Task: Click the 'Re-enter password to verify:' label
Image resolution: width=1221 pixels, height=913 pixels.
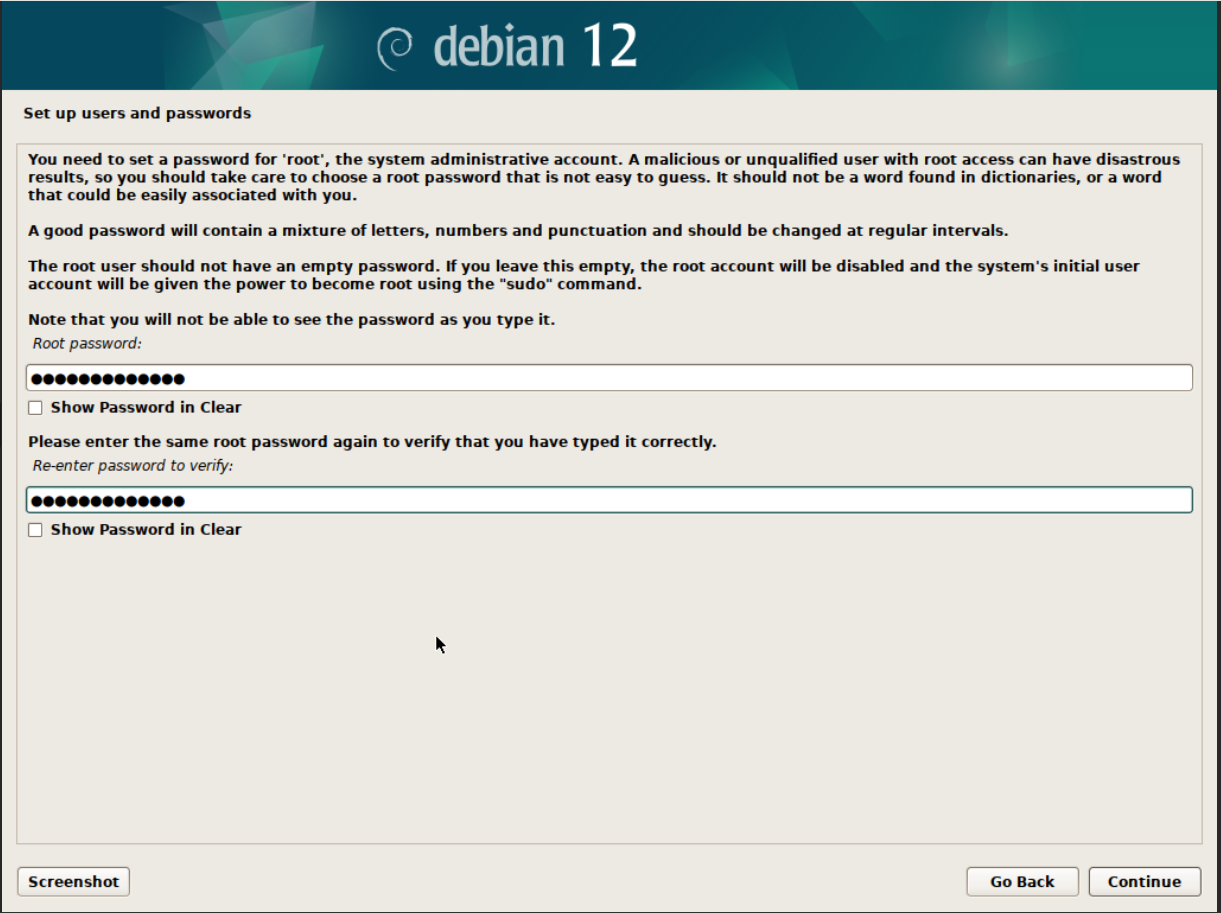Action: [133, 465]
